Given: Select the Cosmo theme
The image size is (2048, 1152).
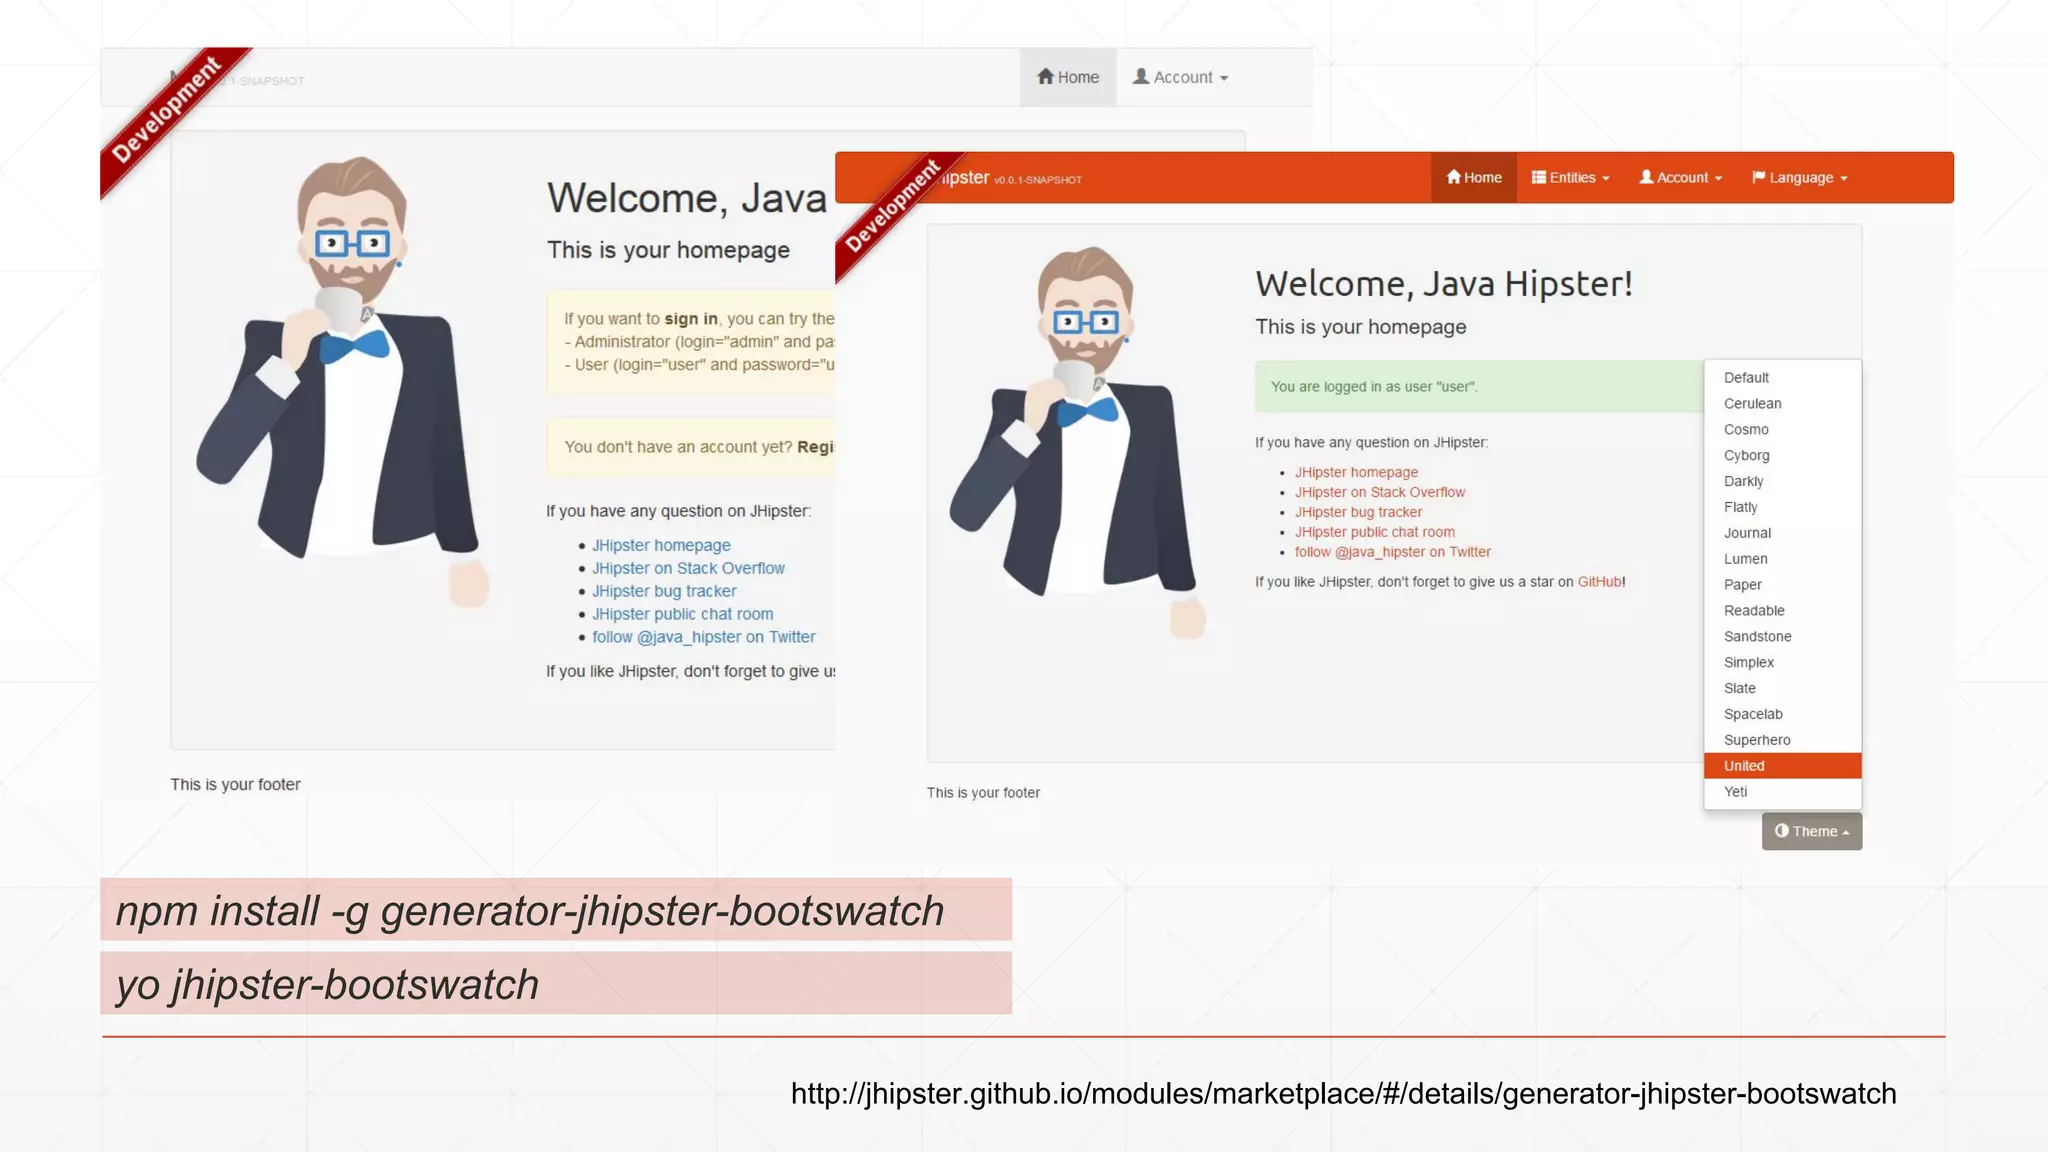Looking at the screenshot, I should pos(1782,429).
